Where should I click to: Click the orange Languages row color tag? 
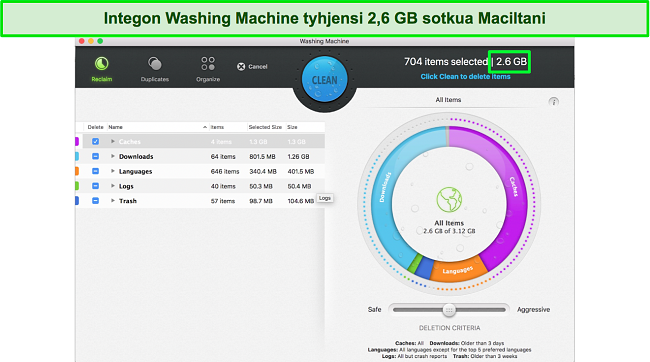[x=77, y=171]
